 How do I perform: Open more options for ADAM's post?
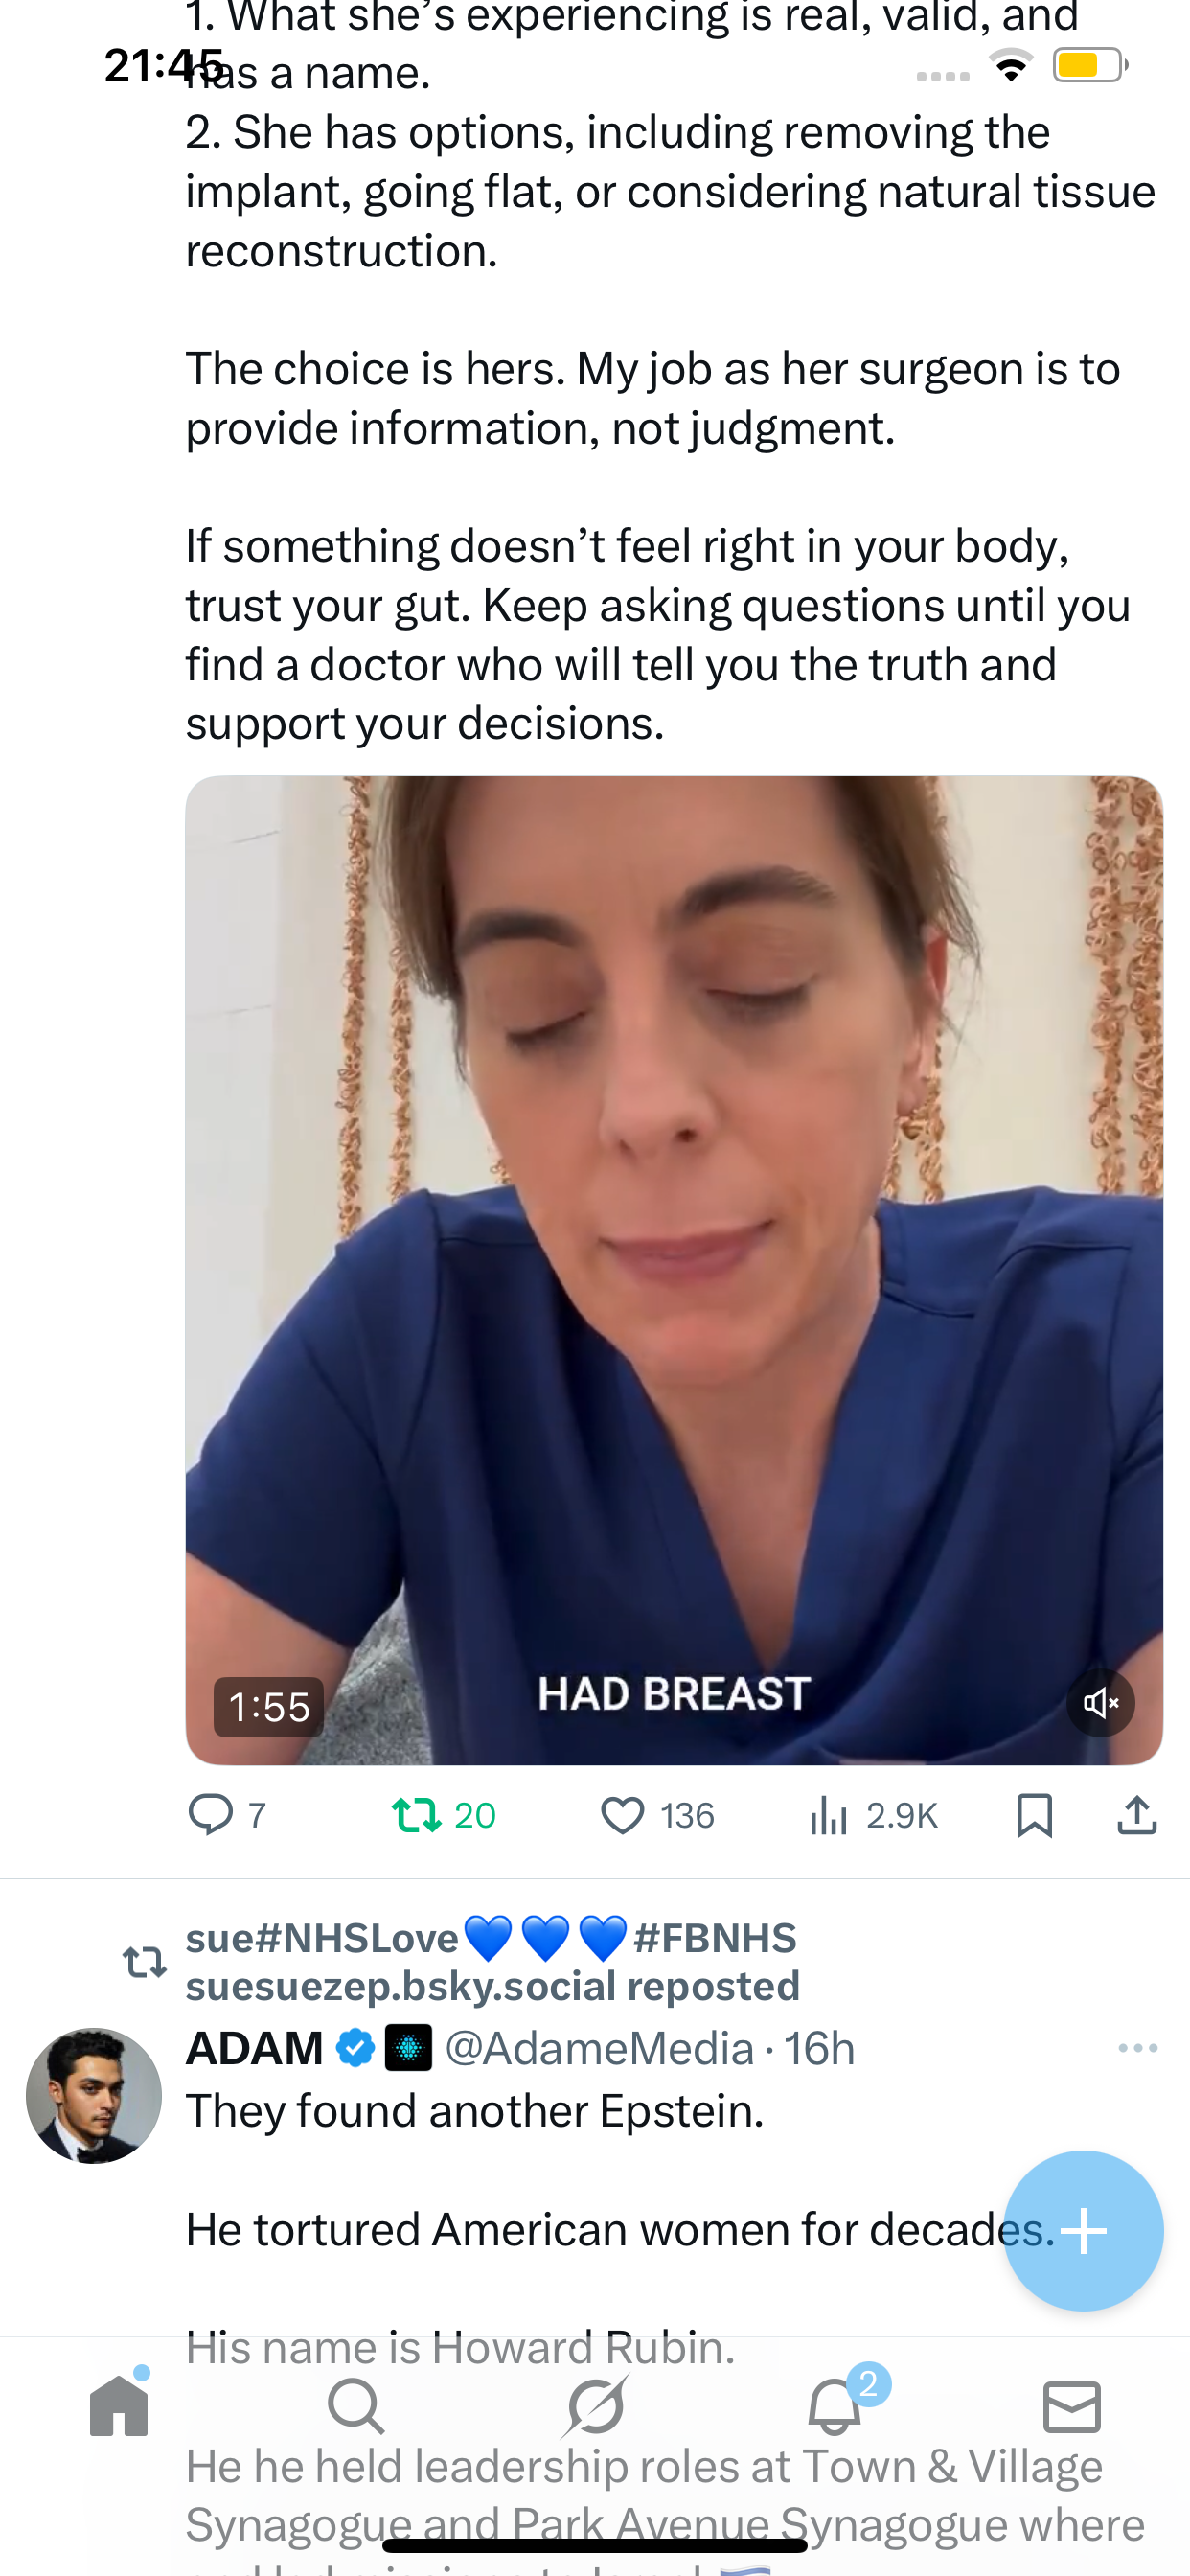coord(1137,2048)
